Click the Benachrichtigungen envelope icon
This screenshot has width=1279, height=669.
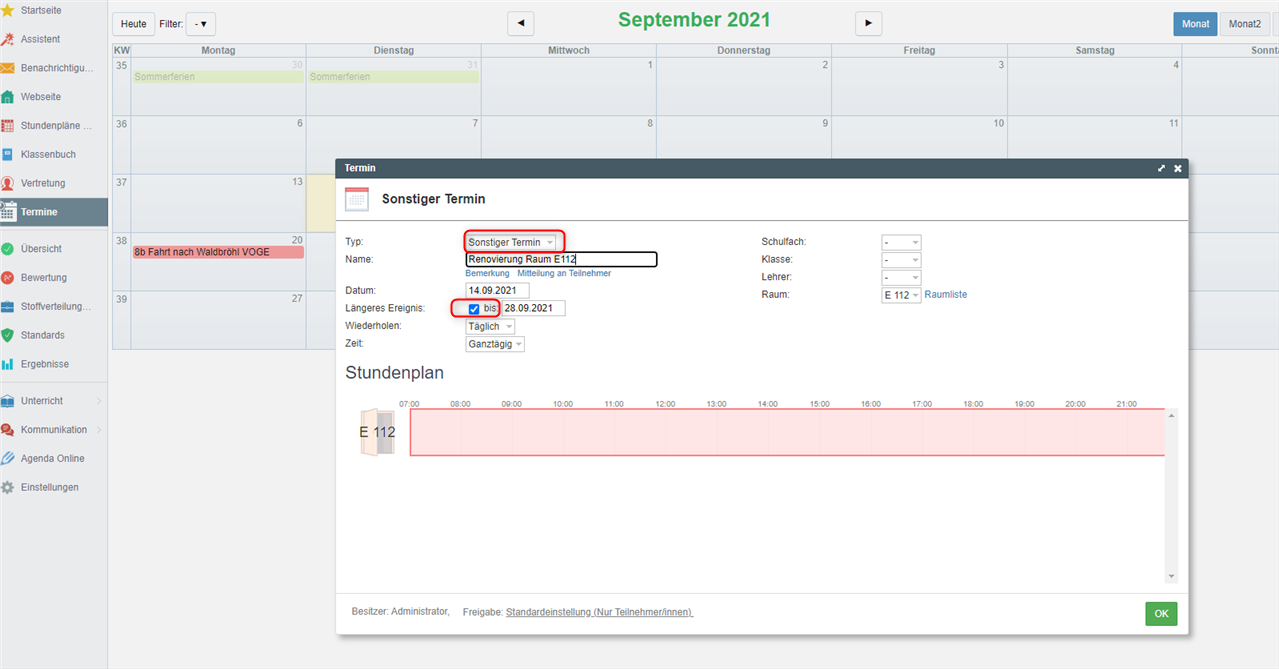click(x=8, y=68)
